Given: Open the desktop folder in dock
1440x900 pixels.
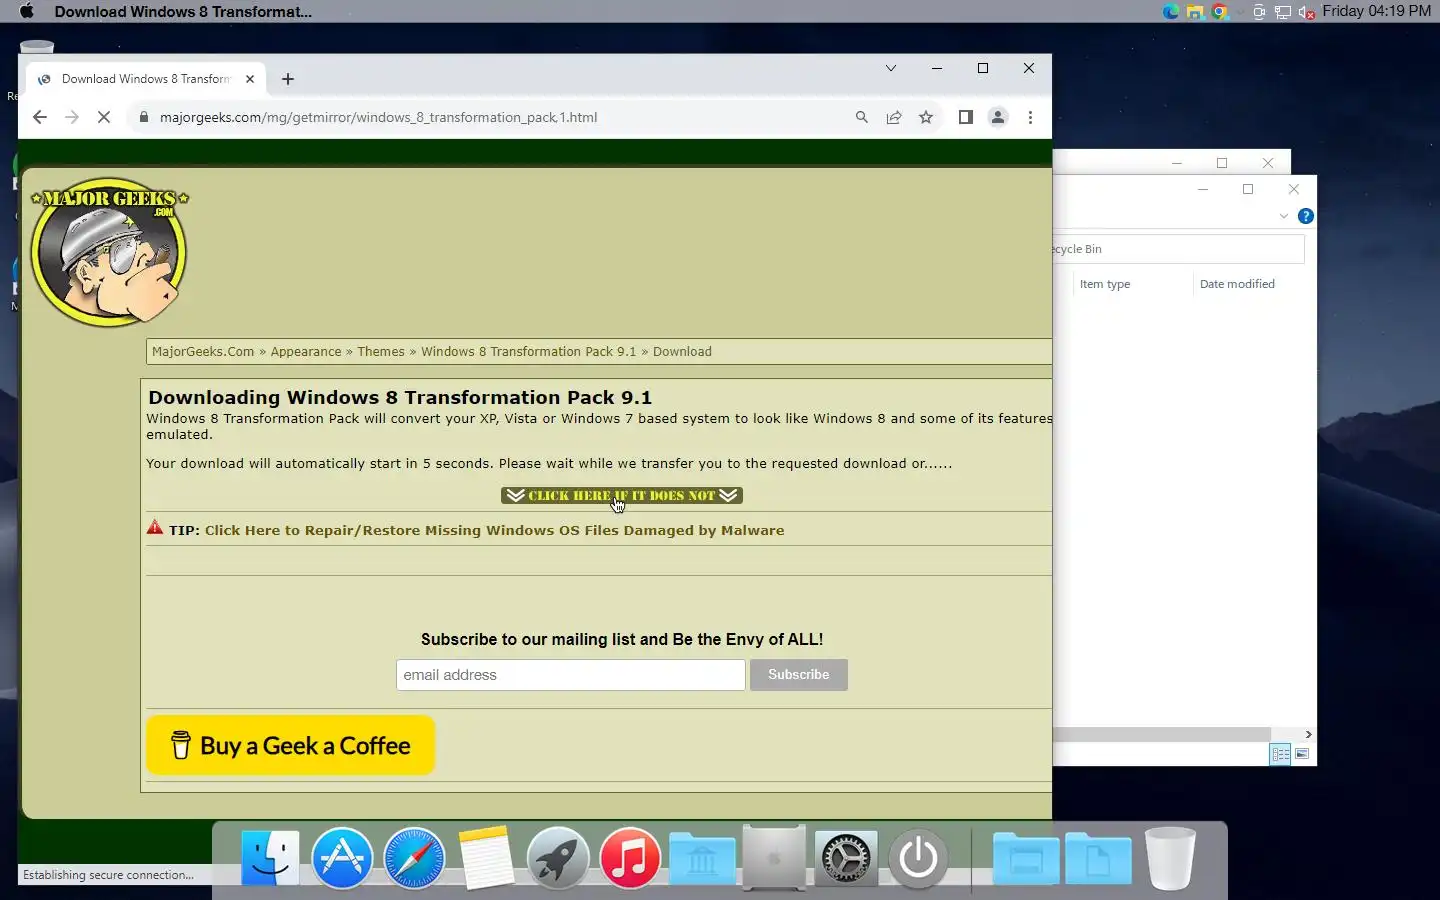Looking at the screenshot, I should (x=1026, y=858).
